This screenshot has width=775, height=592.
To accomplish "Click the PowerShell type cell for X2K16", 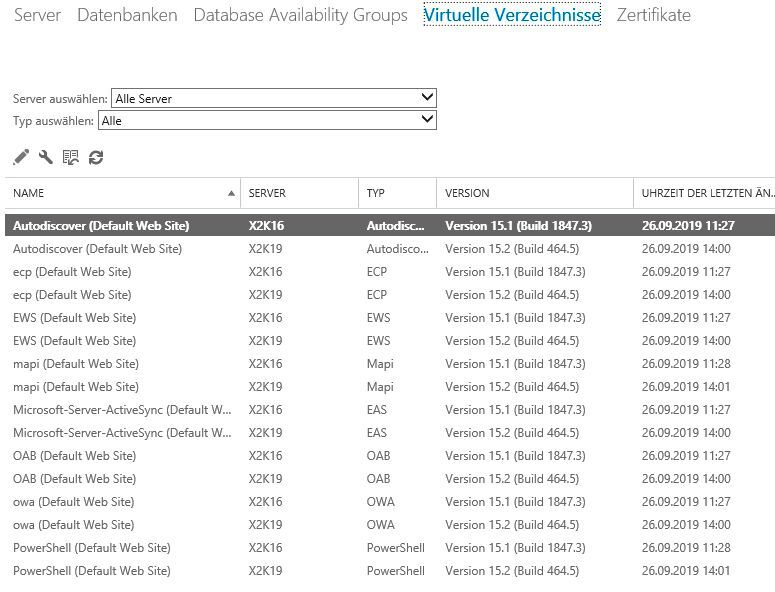I will (x=395, y=548).
